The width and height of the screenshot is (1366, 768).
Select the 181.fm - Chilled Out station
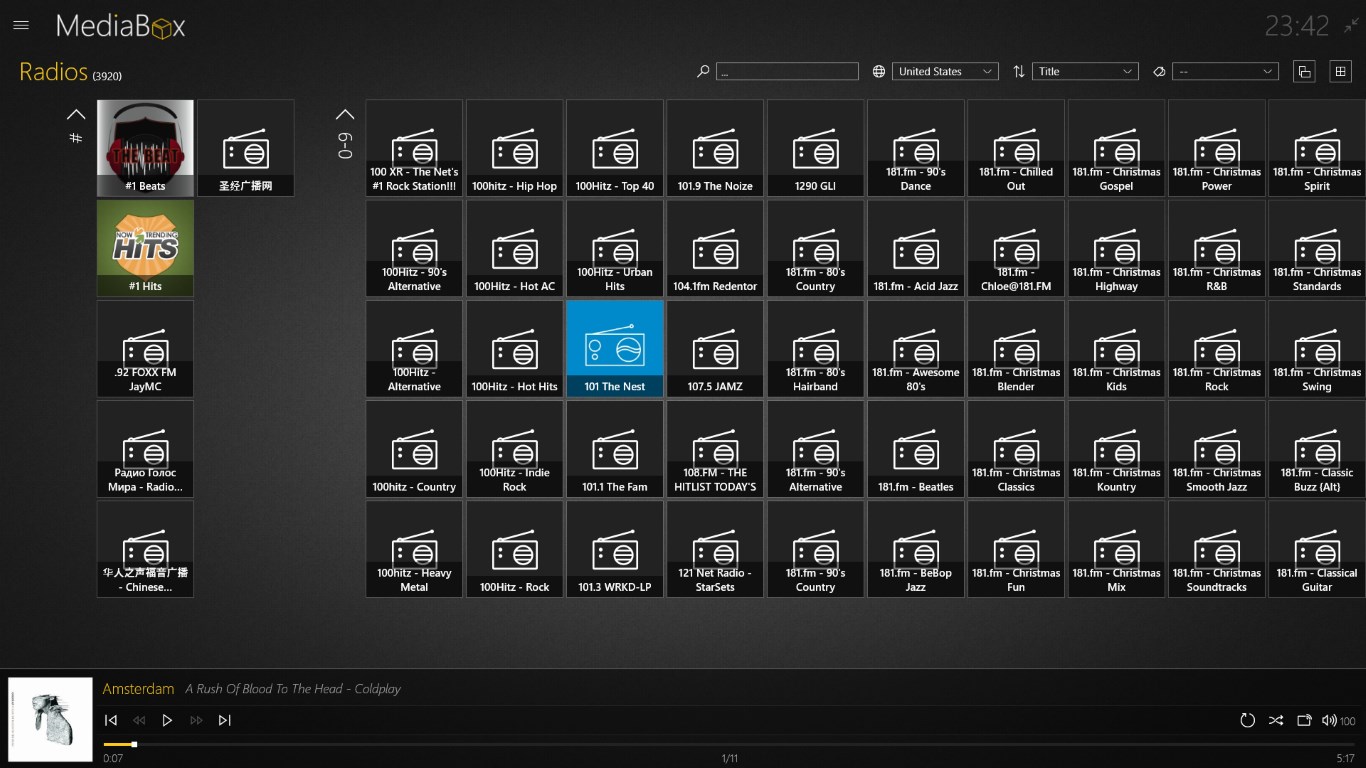[1016, 148]
